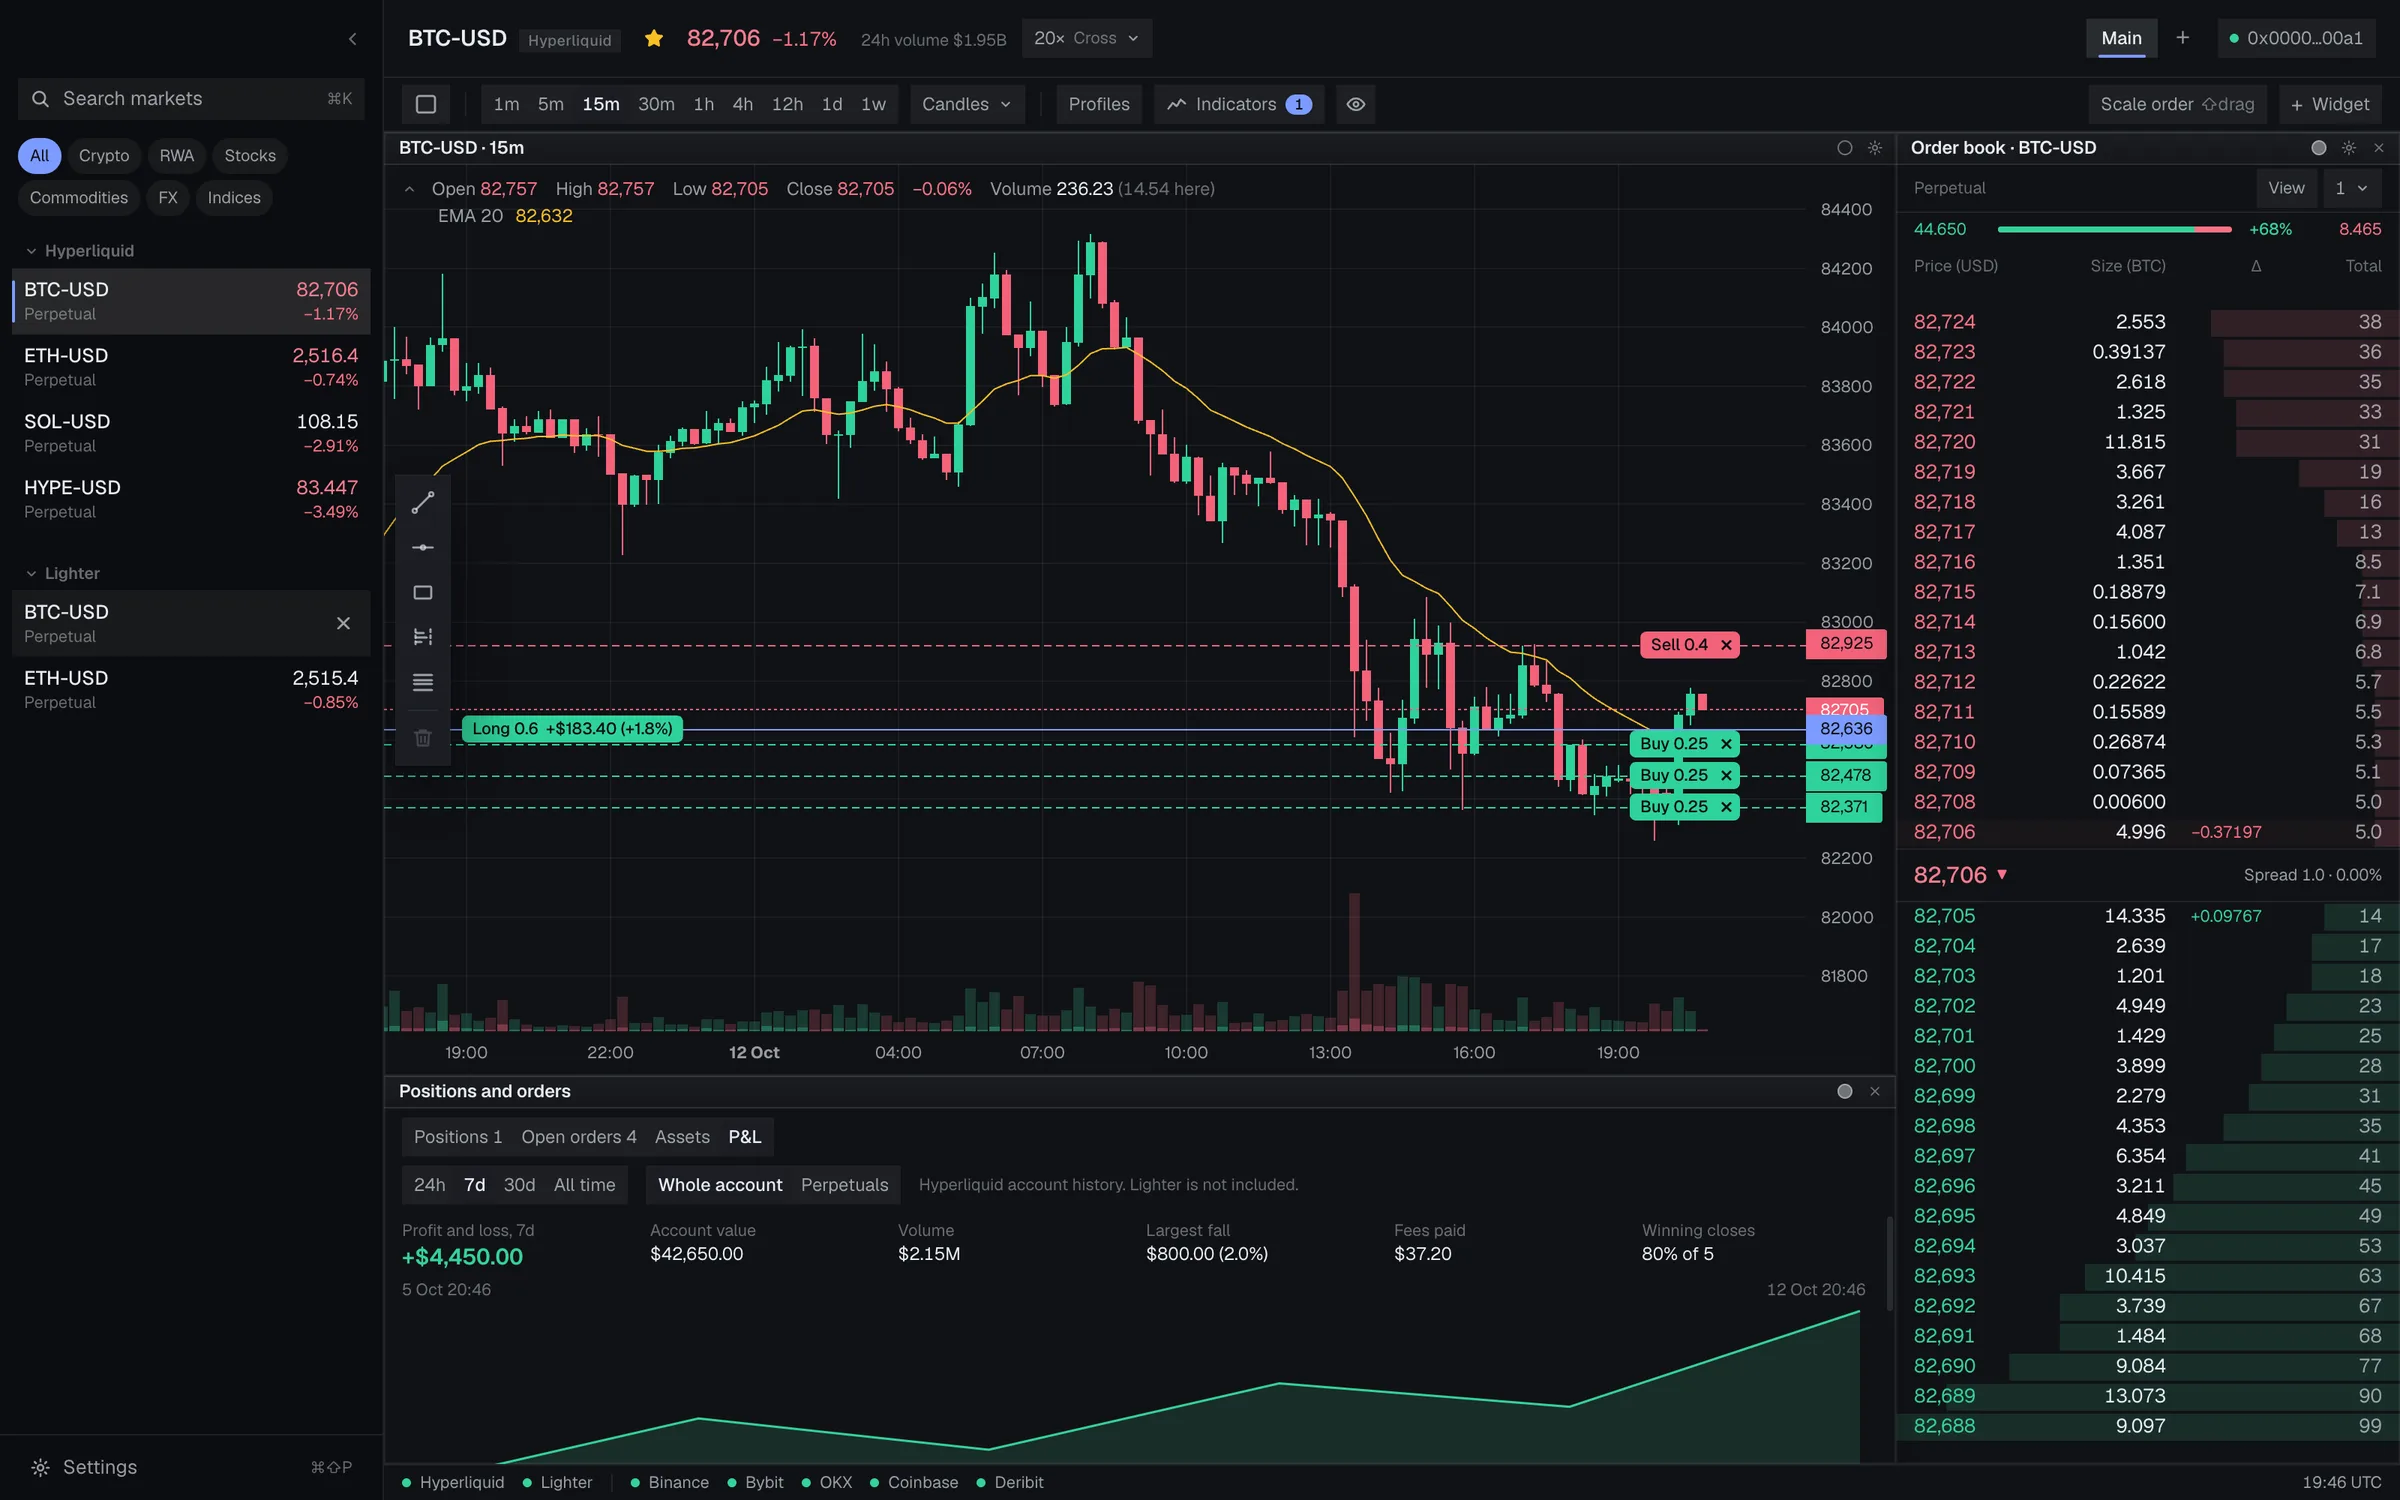Collapse the sidebar with the chevron arrow
This screenshot has height=1500, width=2400.
click(352, 39)
